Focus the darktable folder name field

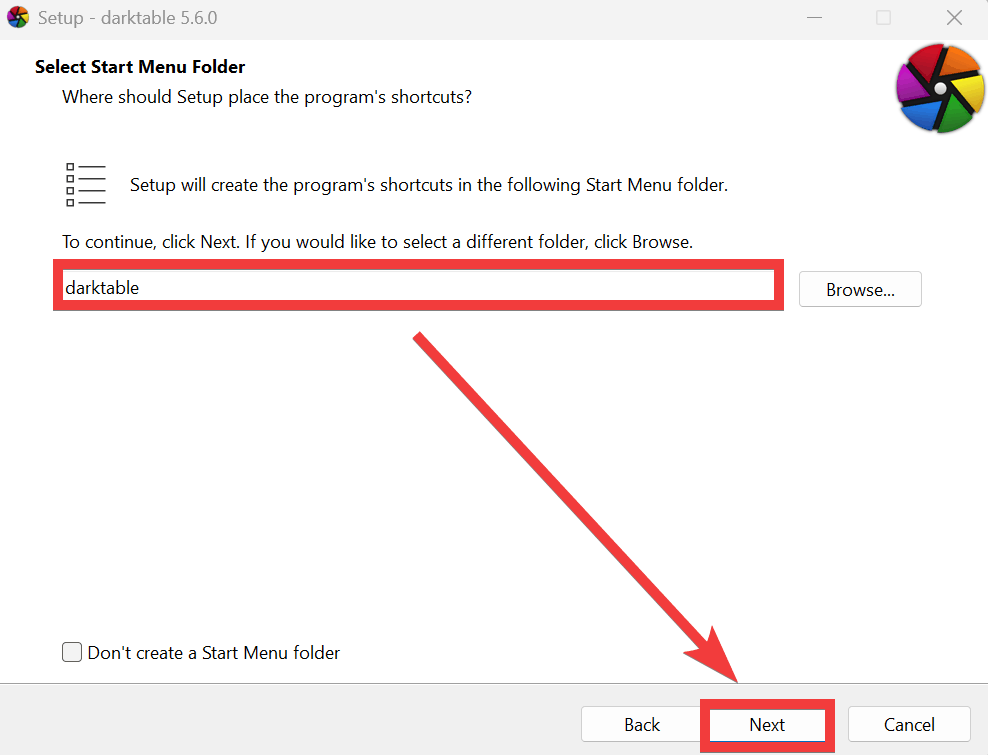coord(418,286)
